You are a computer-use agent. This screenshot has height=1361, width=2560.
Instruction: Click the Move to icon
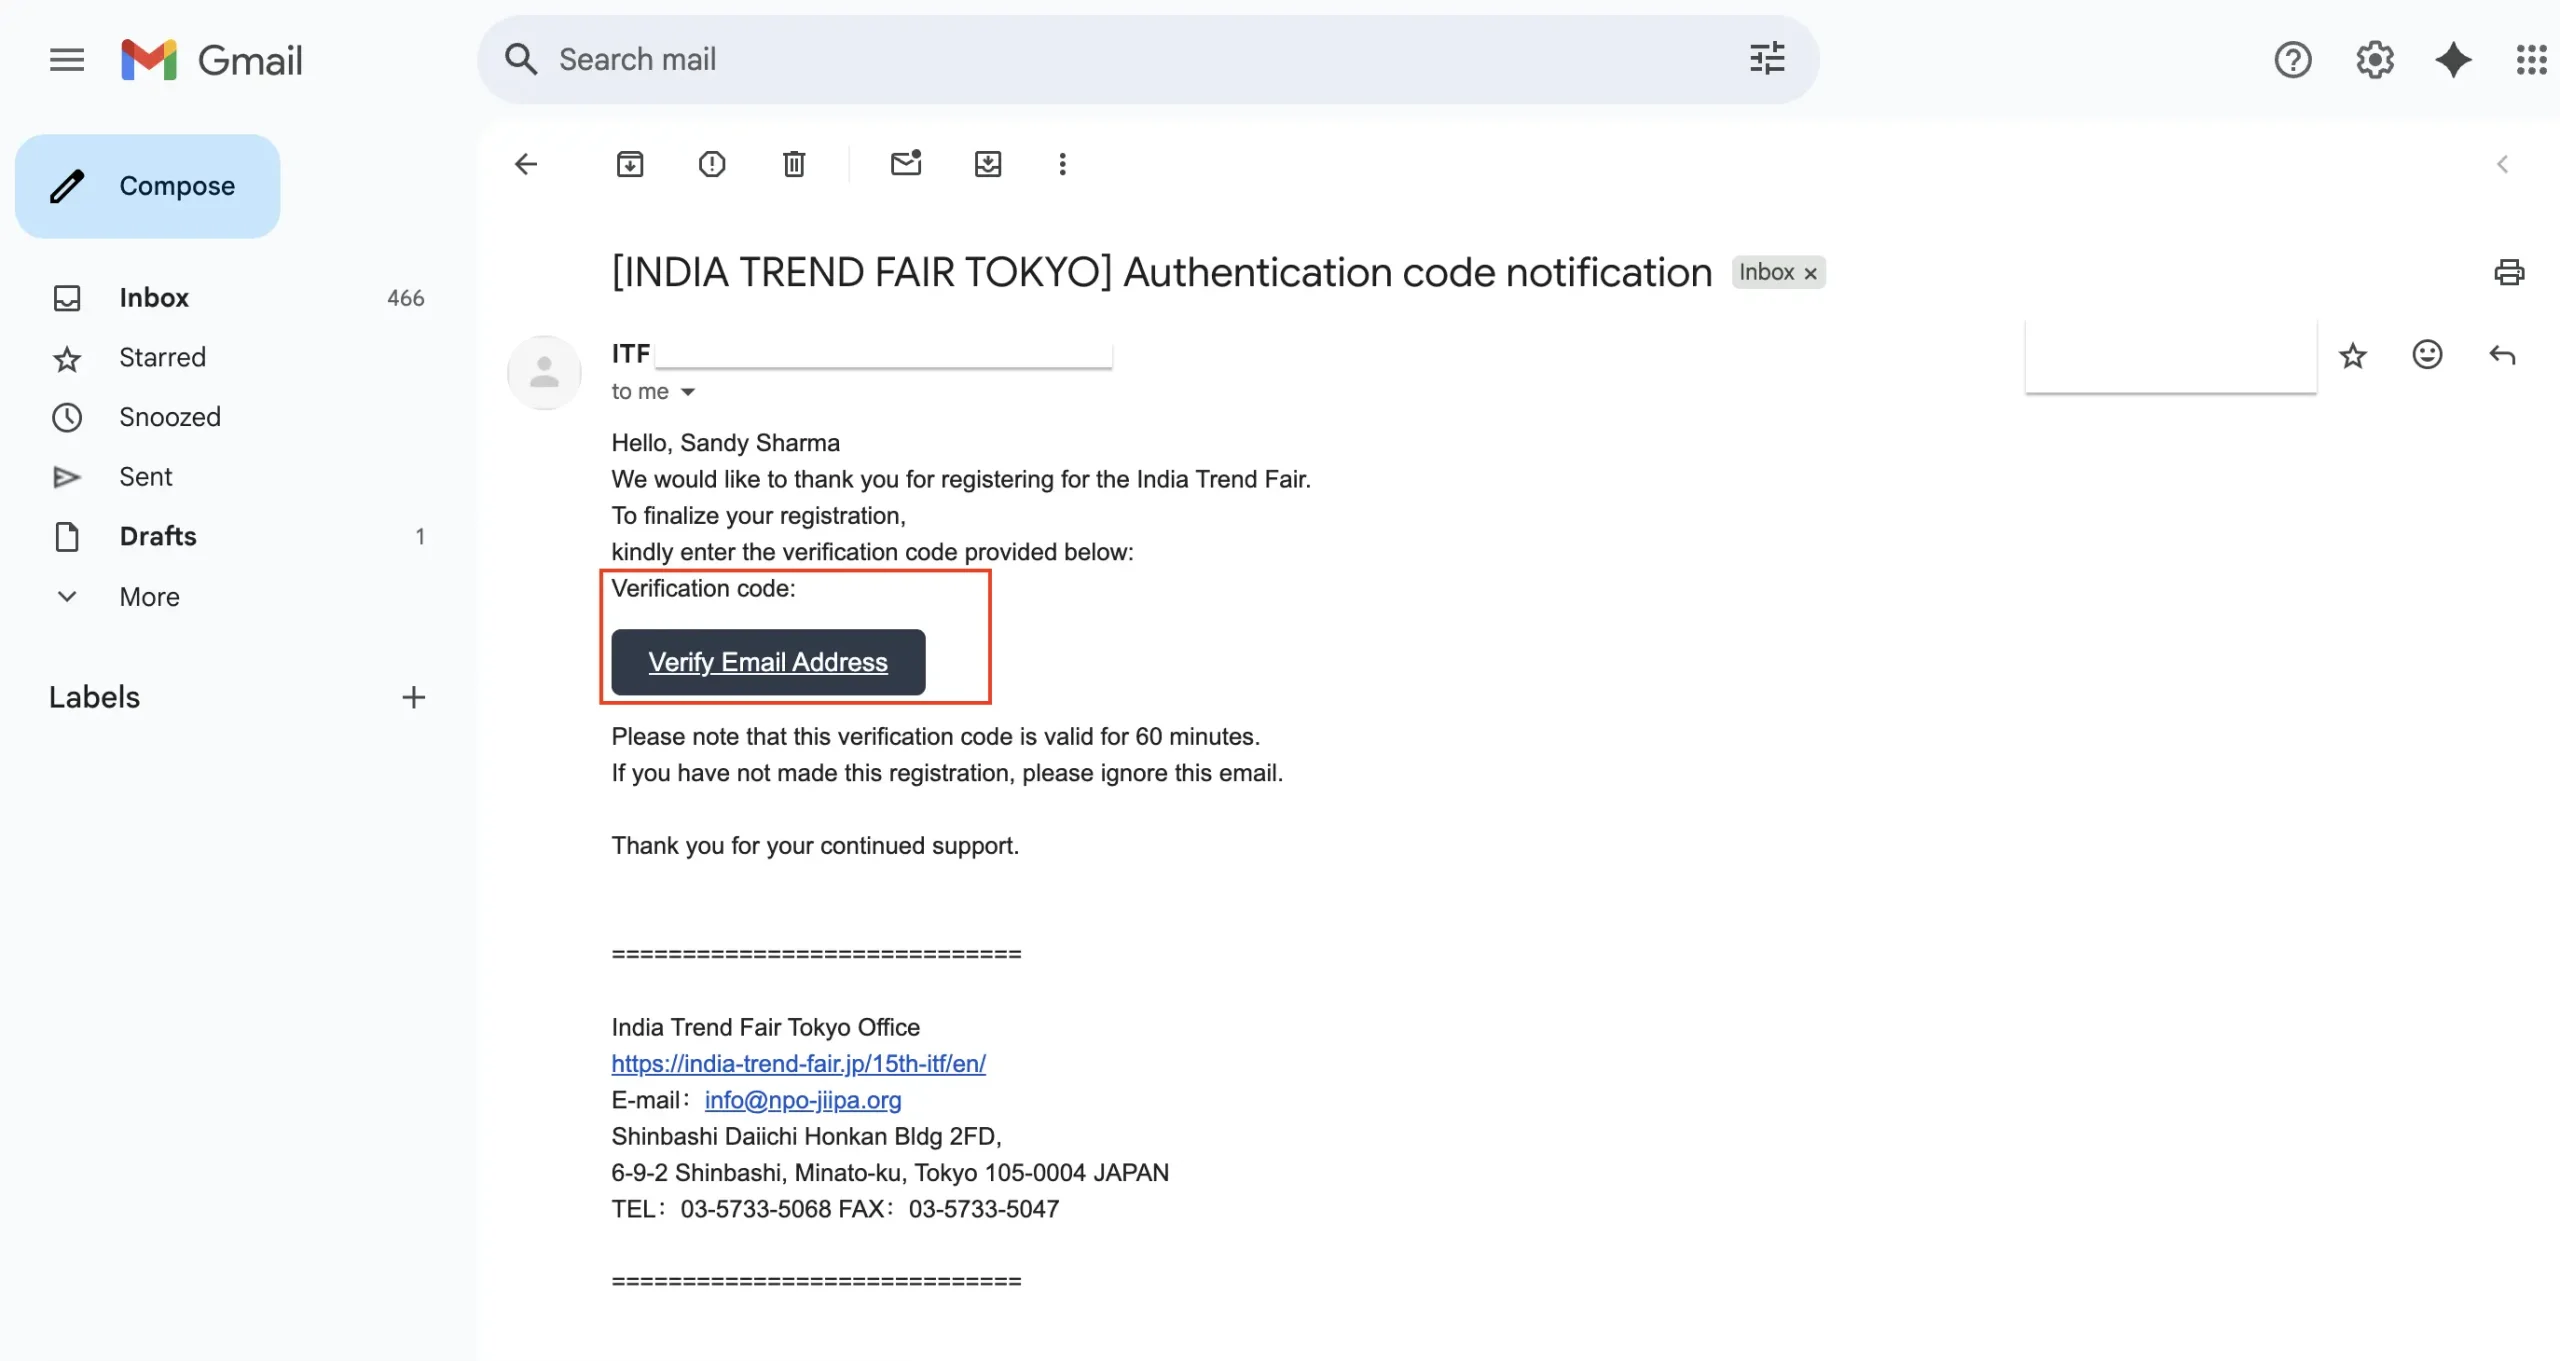pos(988,164)
